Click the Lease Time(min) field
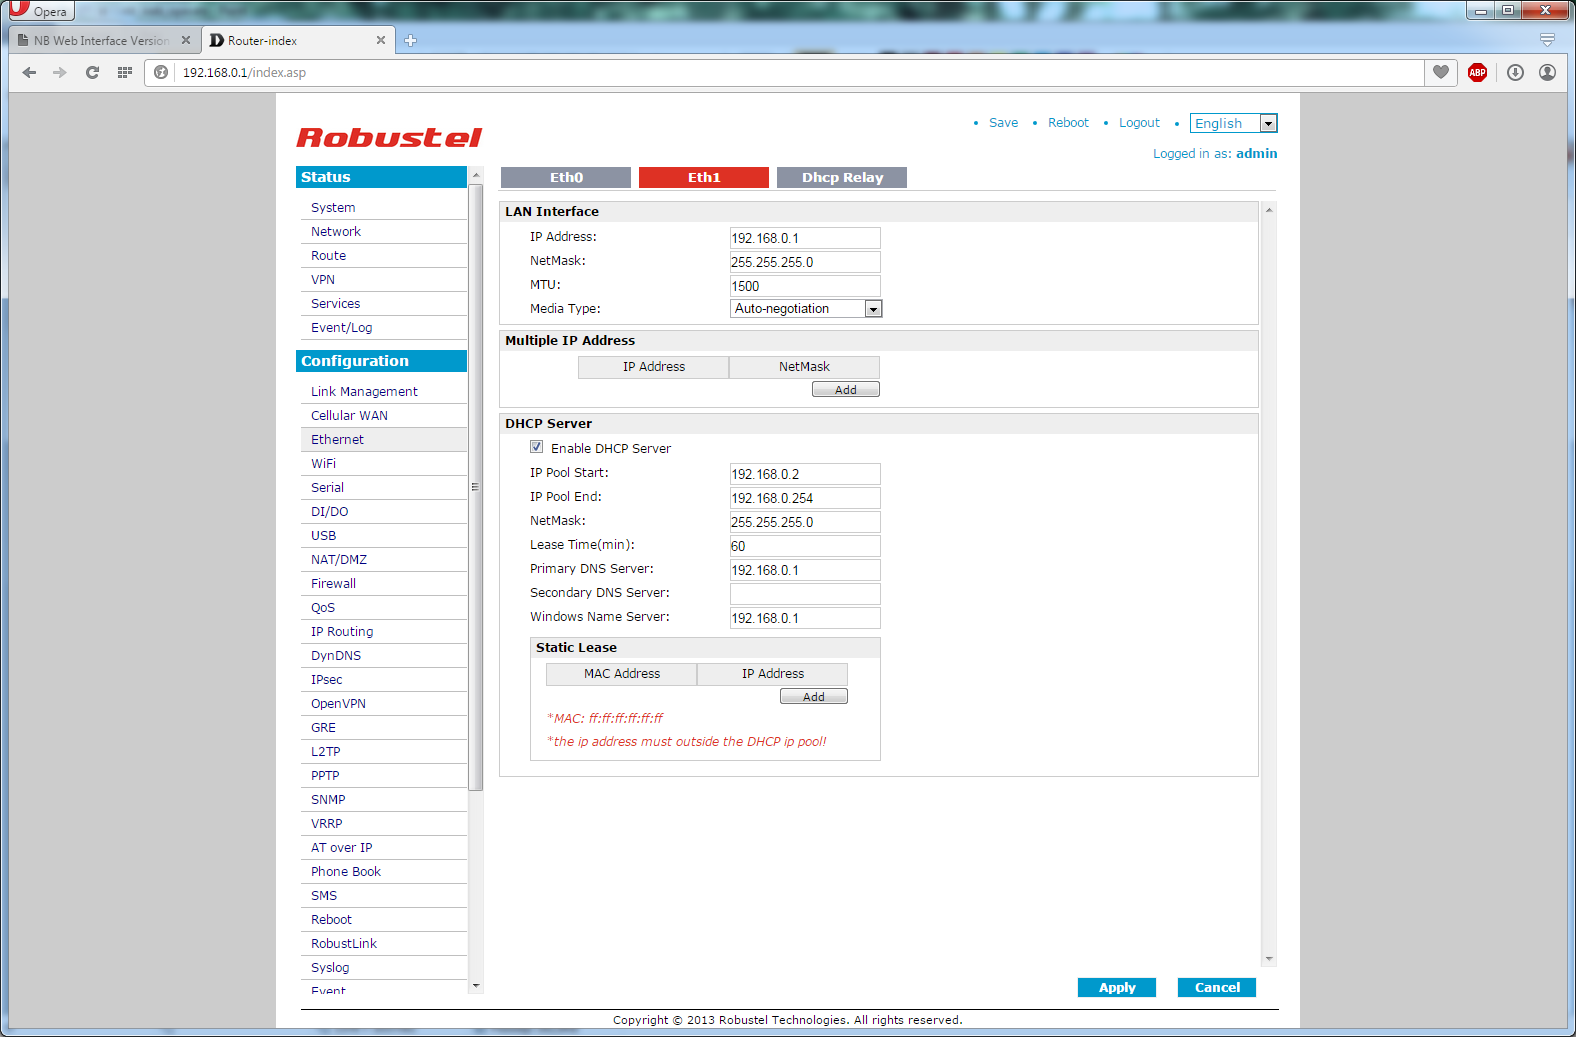The height and width of the screenshot is (1037, 1576). point(805,546)
